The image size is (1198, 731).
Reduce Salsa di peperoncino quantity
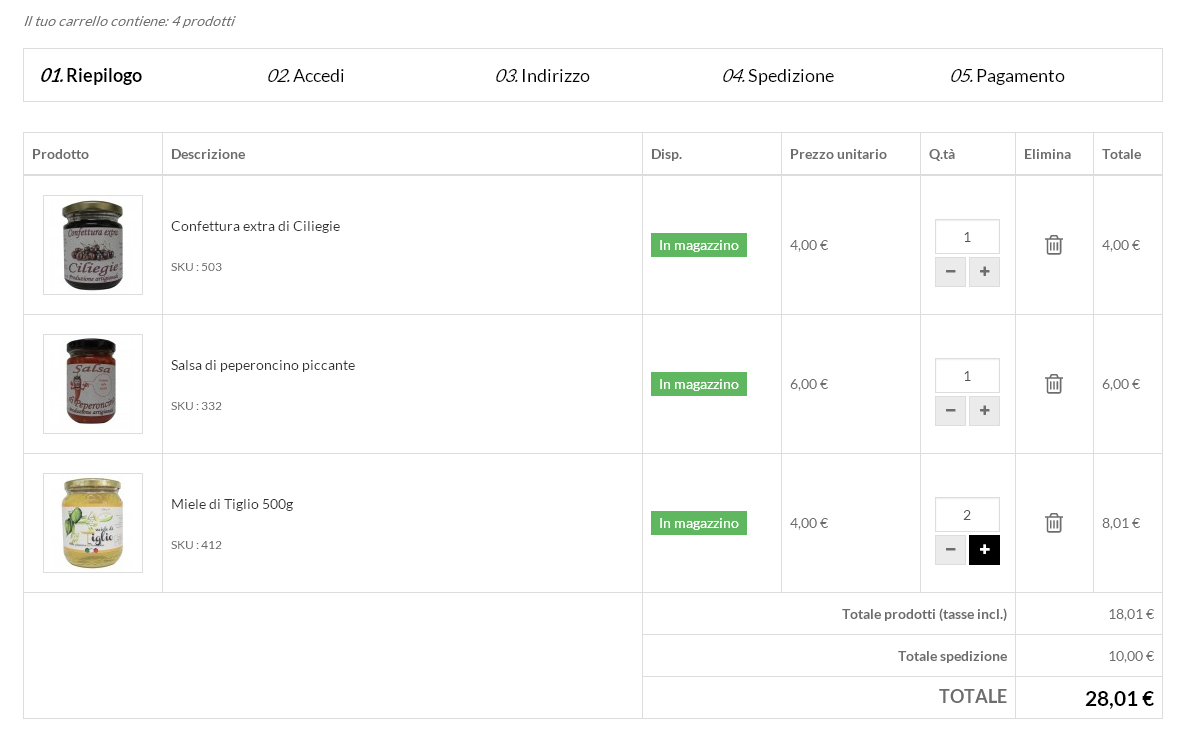click(x=950, y=411)
